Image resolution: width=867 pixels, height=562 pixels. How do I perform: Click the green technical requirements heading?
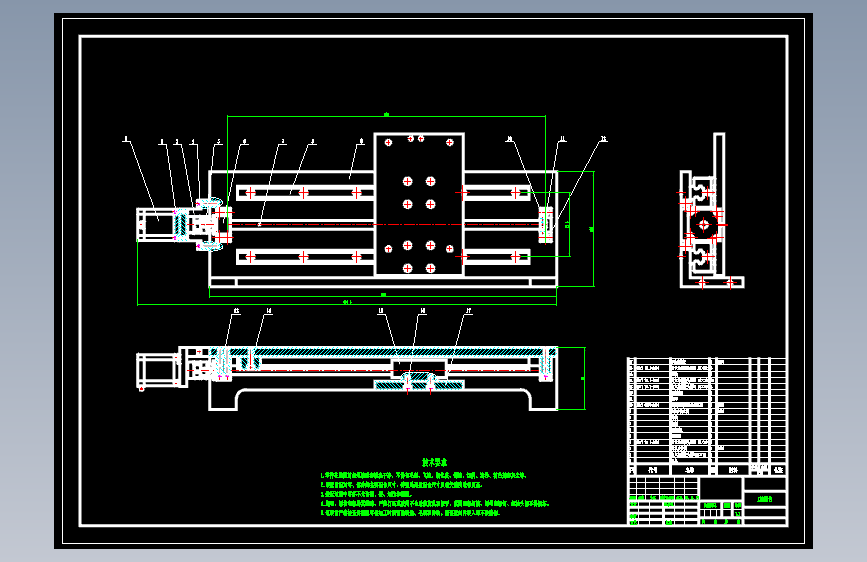435,462
